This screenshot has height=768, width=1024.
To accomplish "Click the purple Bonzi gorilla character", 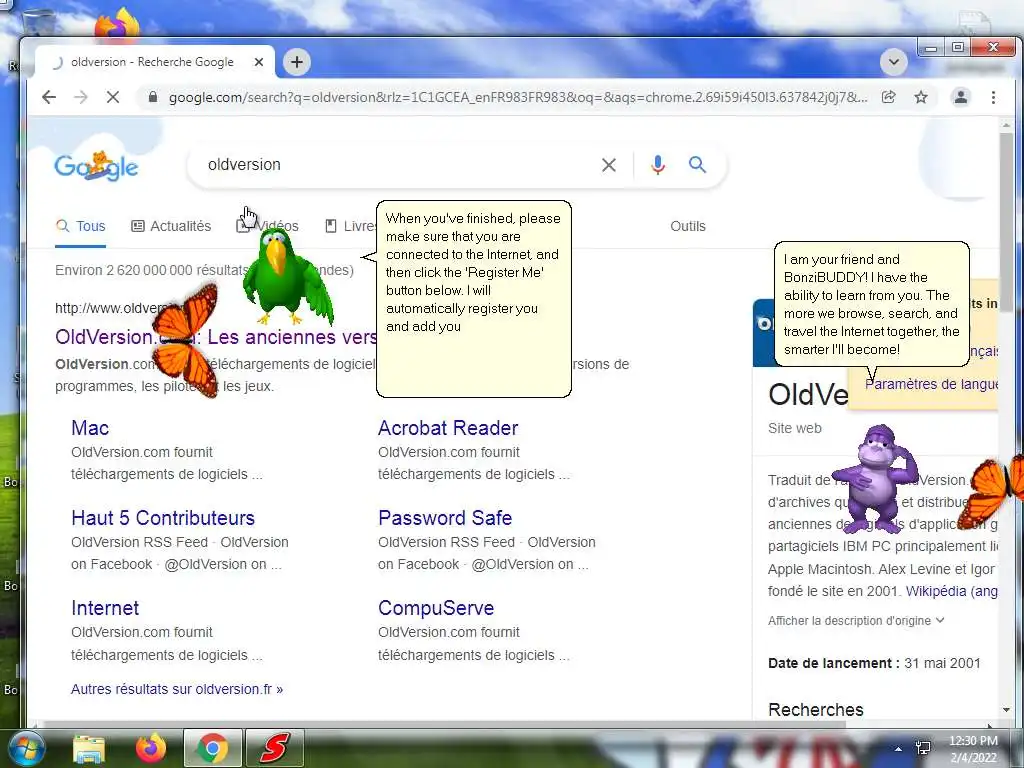I will [x=875, y=478].
